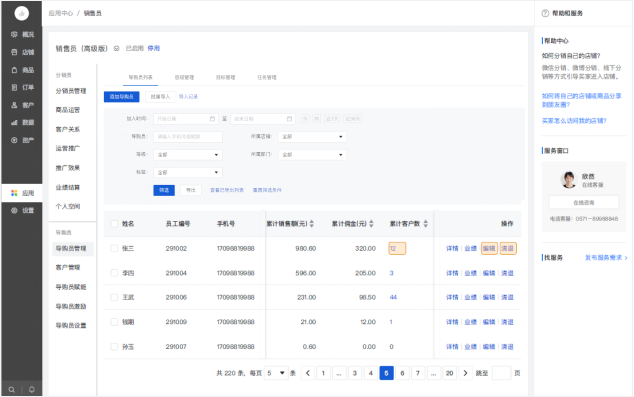Tick the checkbox for employee 291009
This screenshot has height=397, width=634.
[x=114, y=322]
